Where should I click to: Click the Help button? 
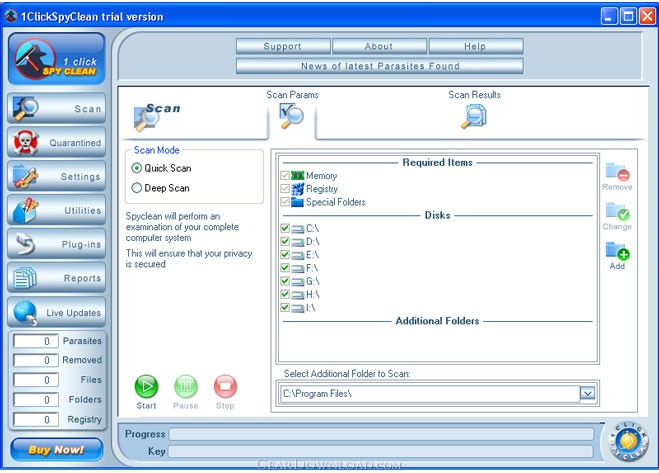(476, 46)
